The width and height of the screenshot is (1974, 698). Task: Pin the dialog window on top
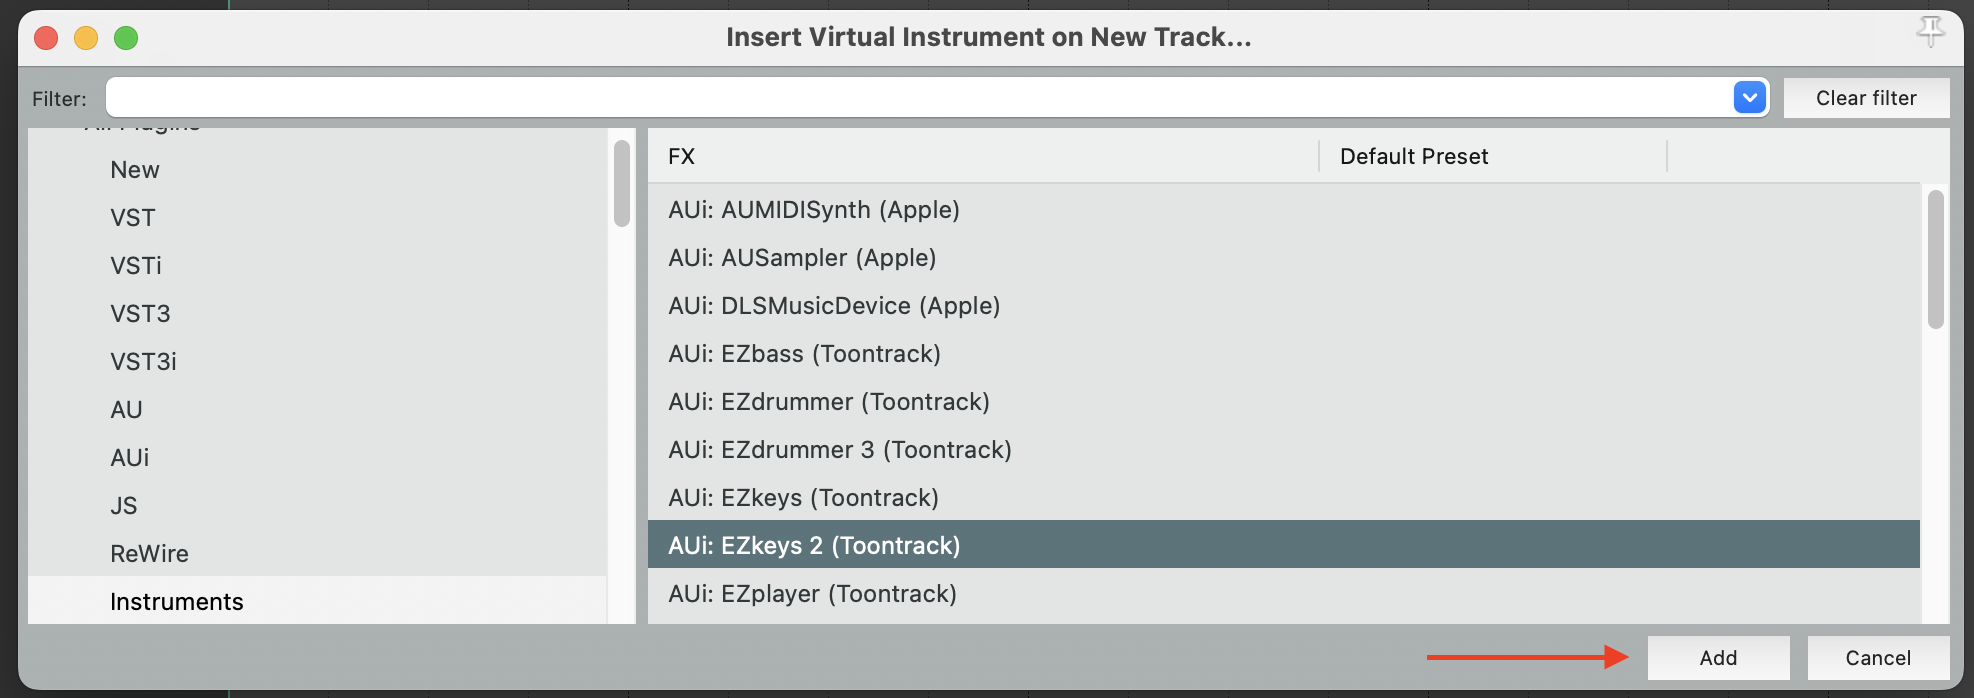pos(1930,32)
